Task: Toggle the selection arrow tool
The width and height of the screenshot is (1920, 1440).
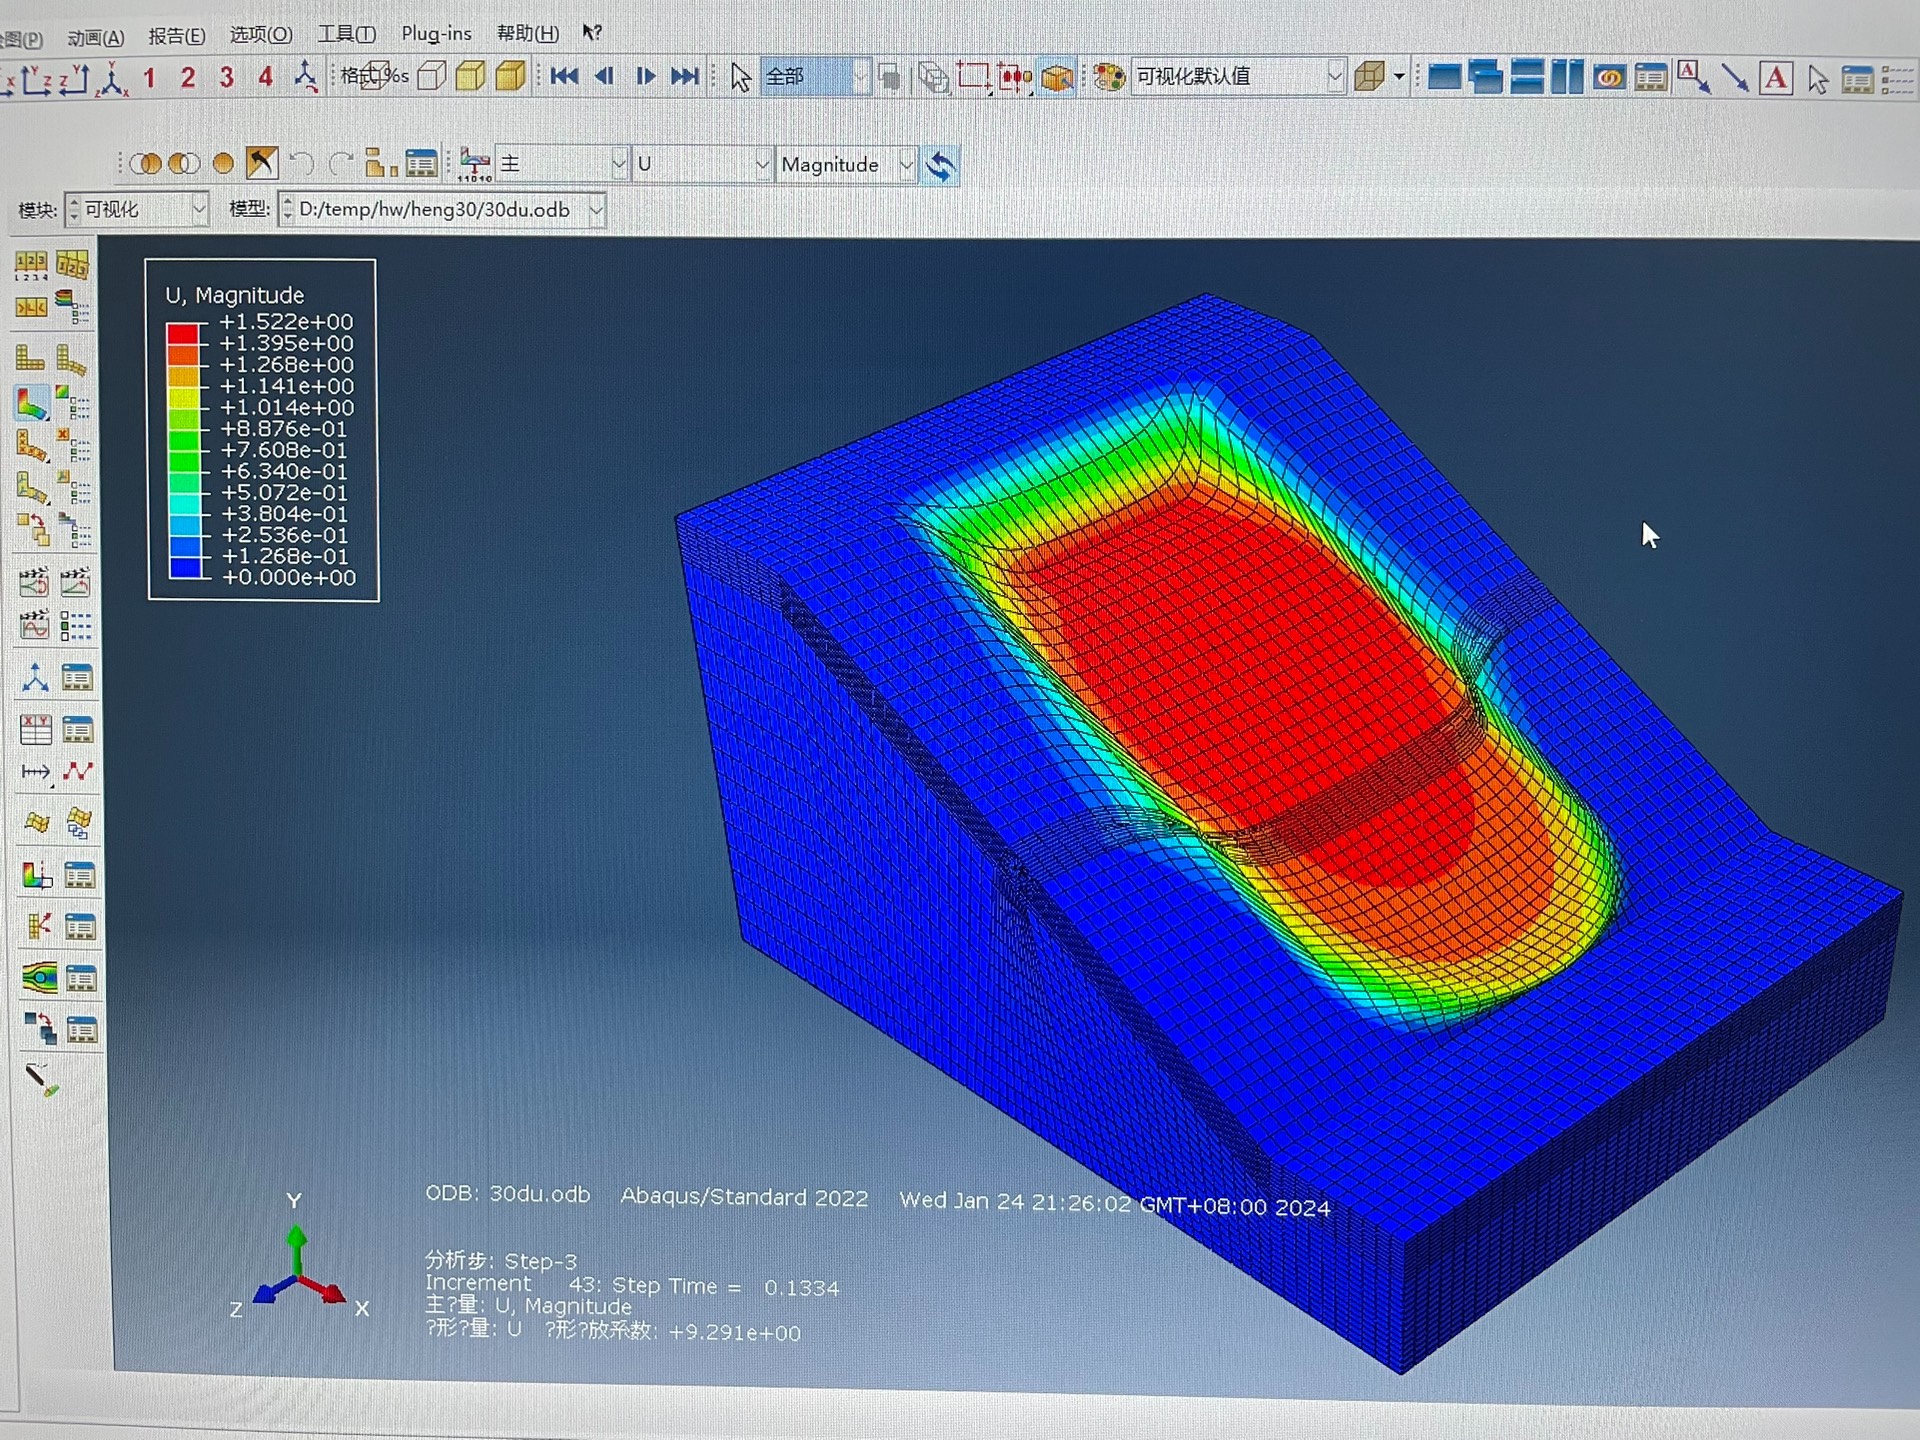Action: (x=740, y=77)
